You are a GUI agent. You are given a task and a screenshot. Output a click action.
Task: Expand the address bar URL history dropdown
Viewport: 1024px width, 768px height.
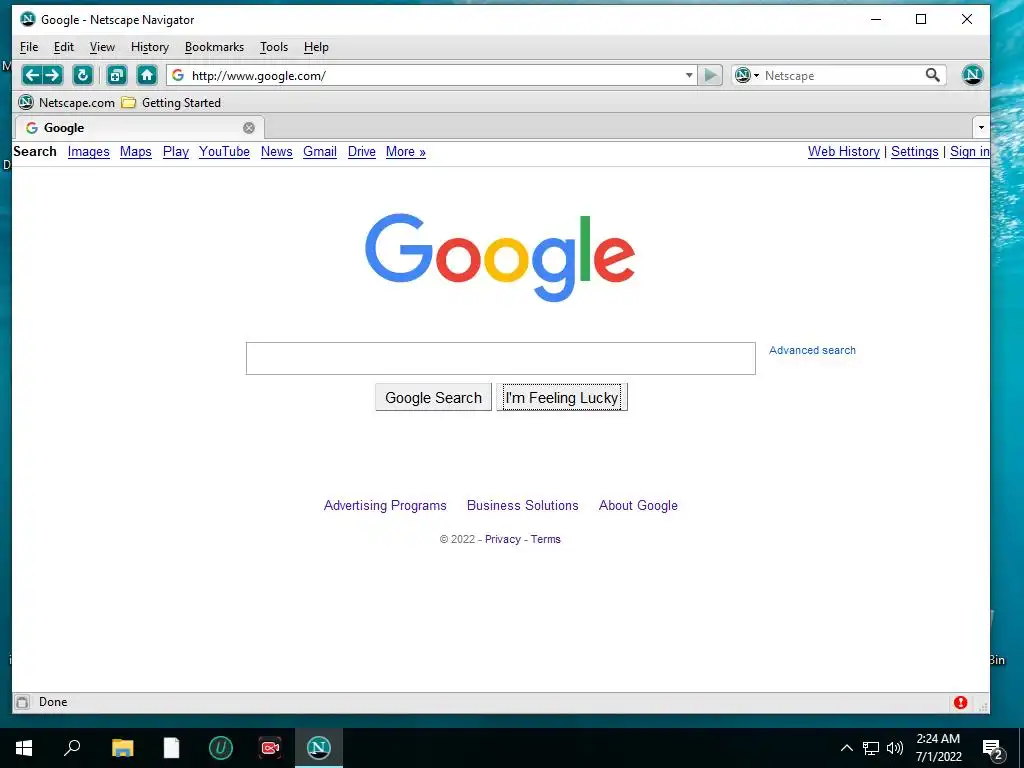pos(689,75)
